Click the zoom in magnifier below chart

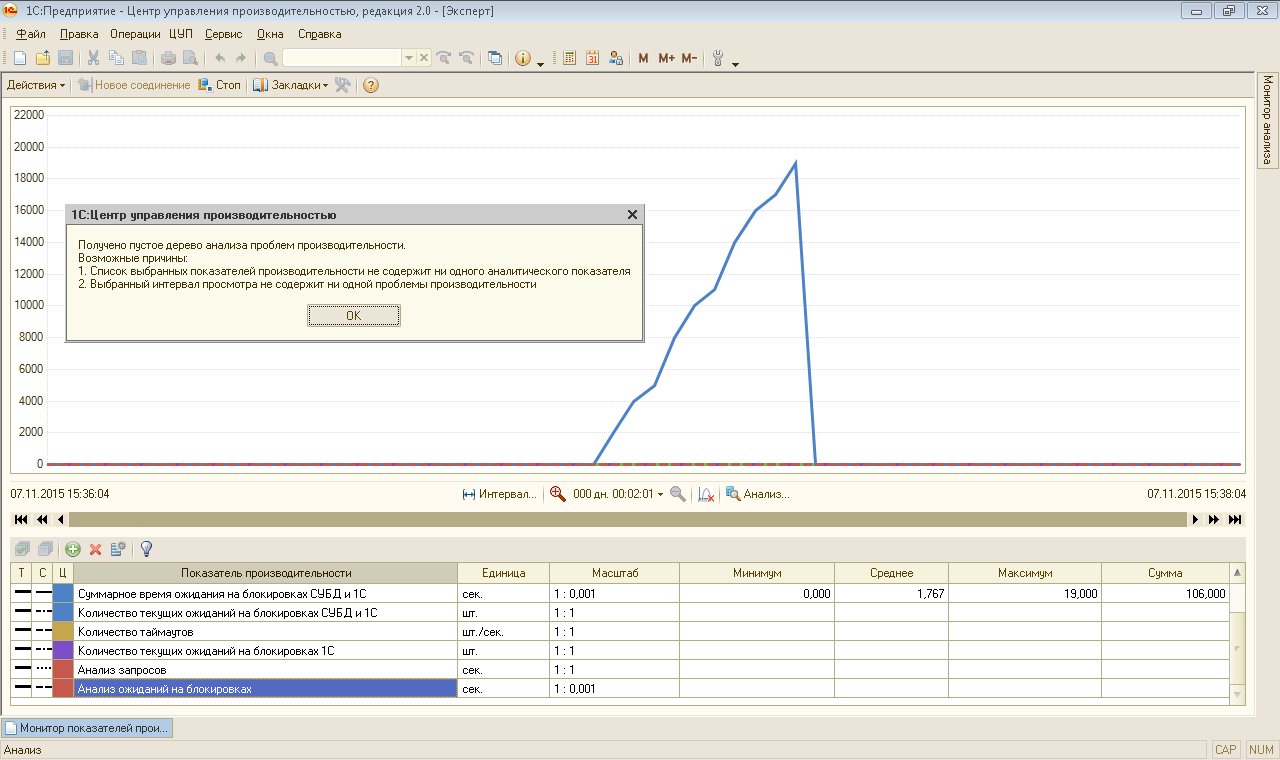click(x=558, y=493)
